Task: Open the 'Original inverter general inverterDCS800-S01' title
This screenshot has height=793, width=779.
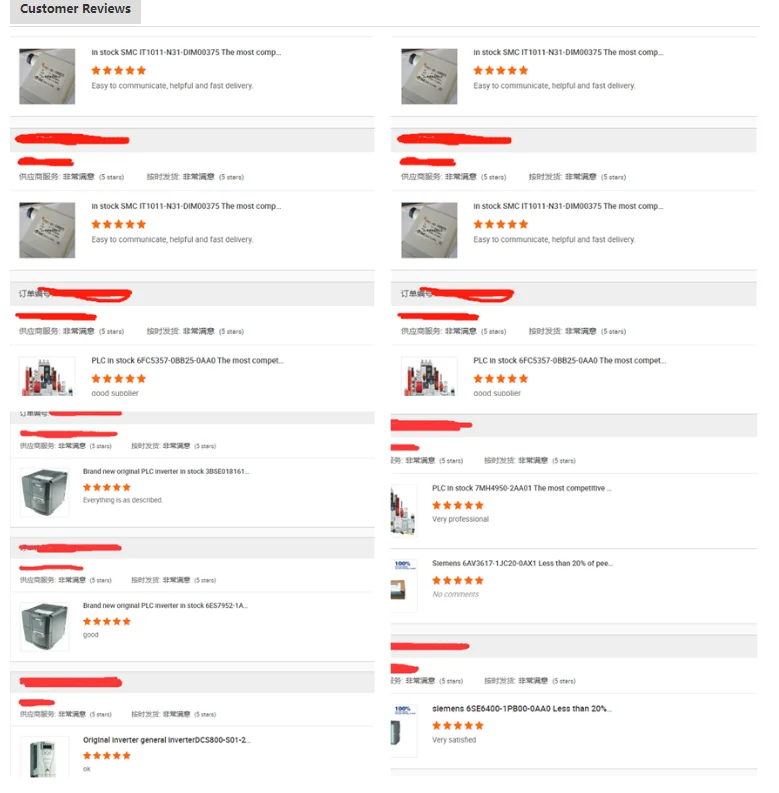Action: (x=166, y=740)
